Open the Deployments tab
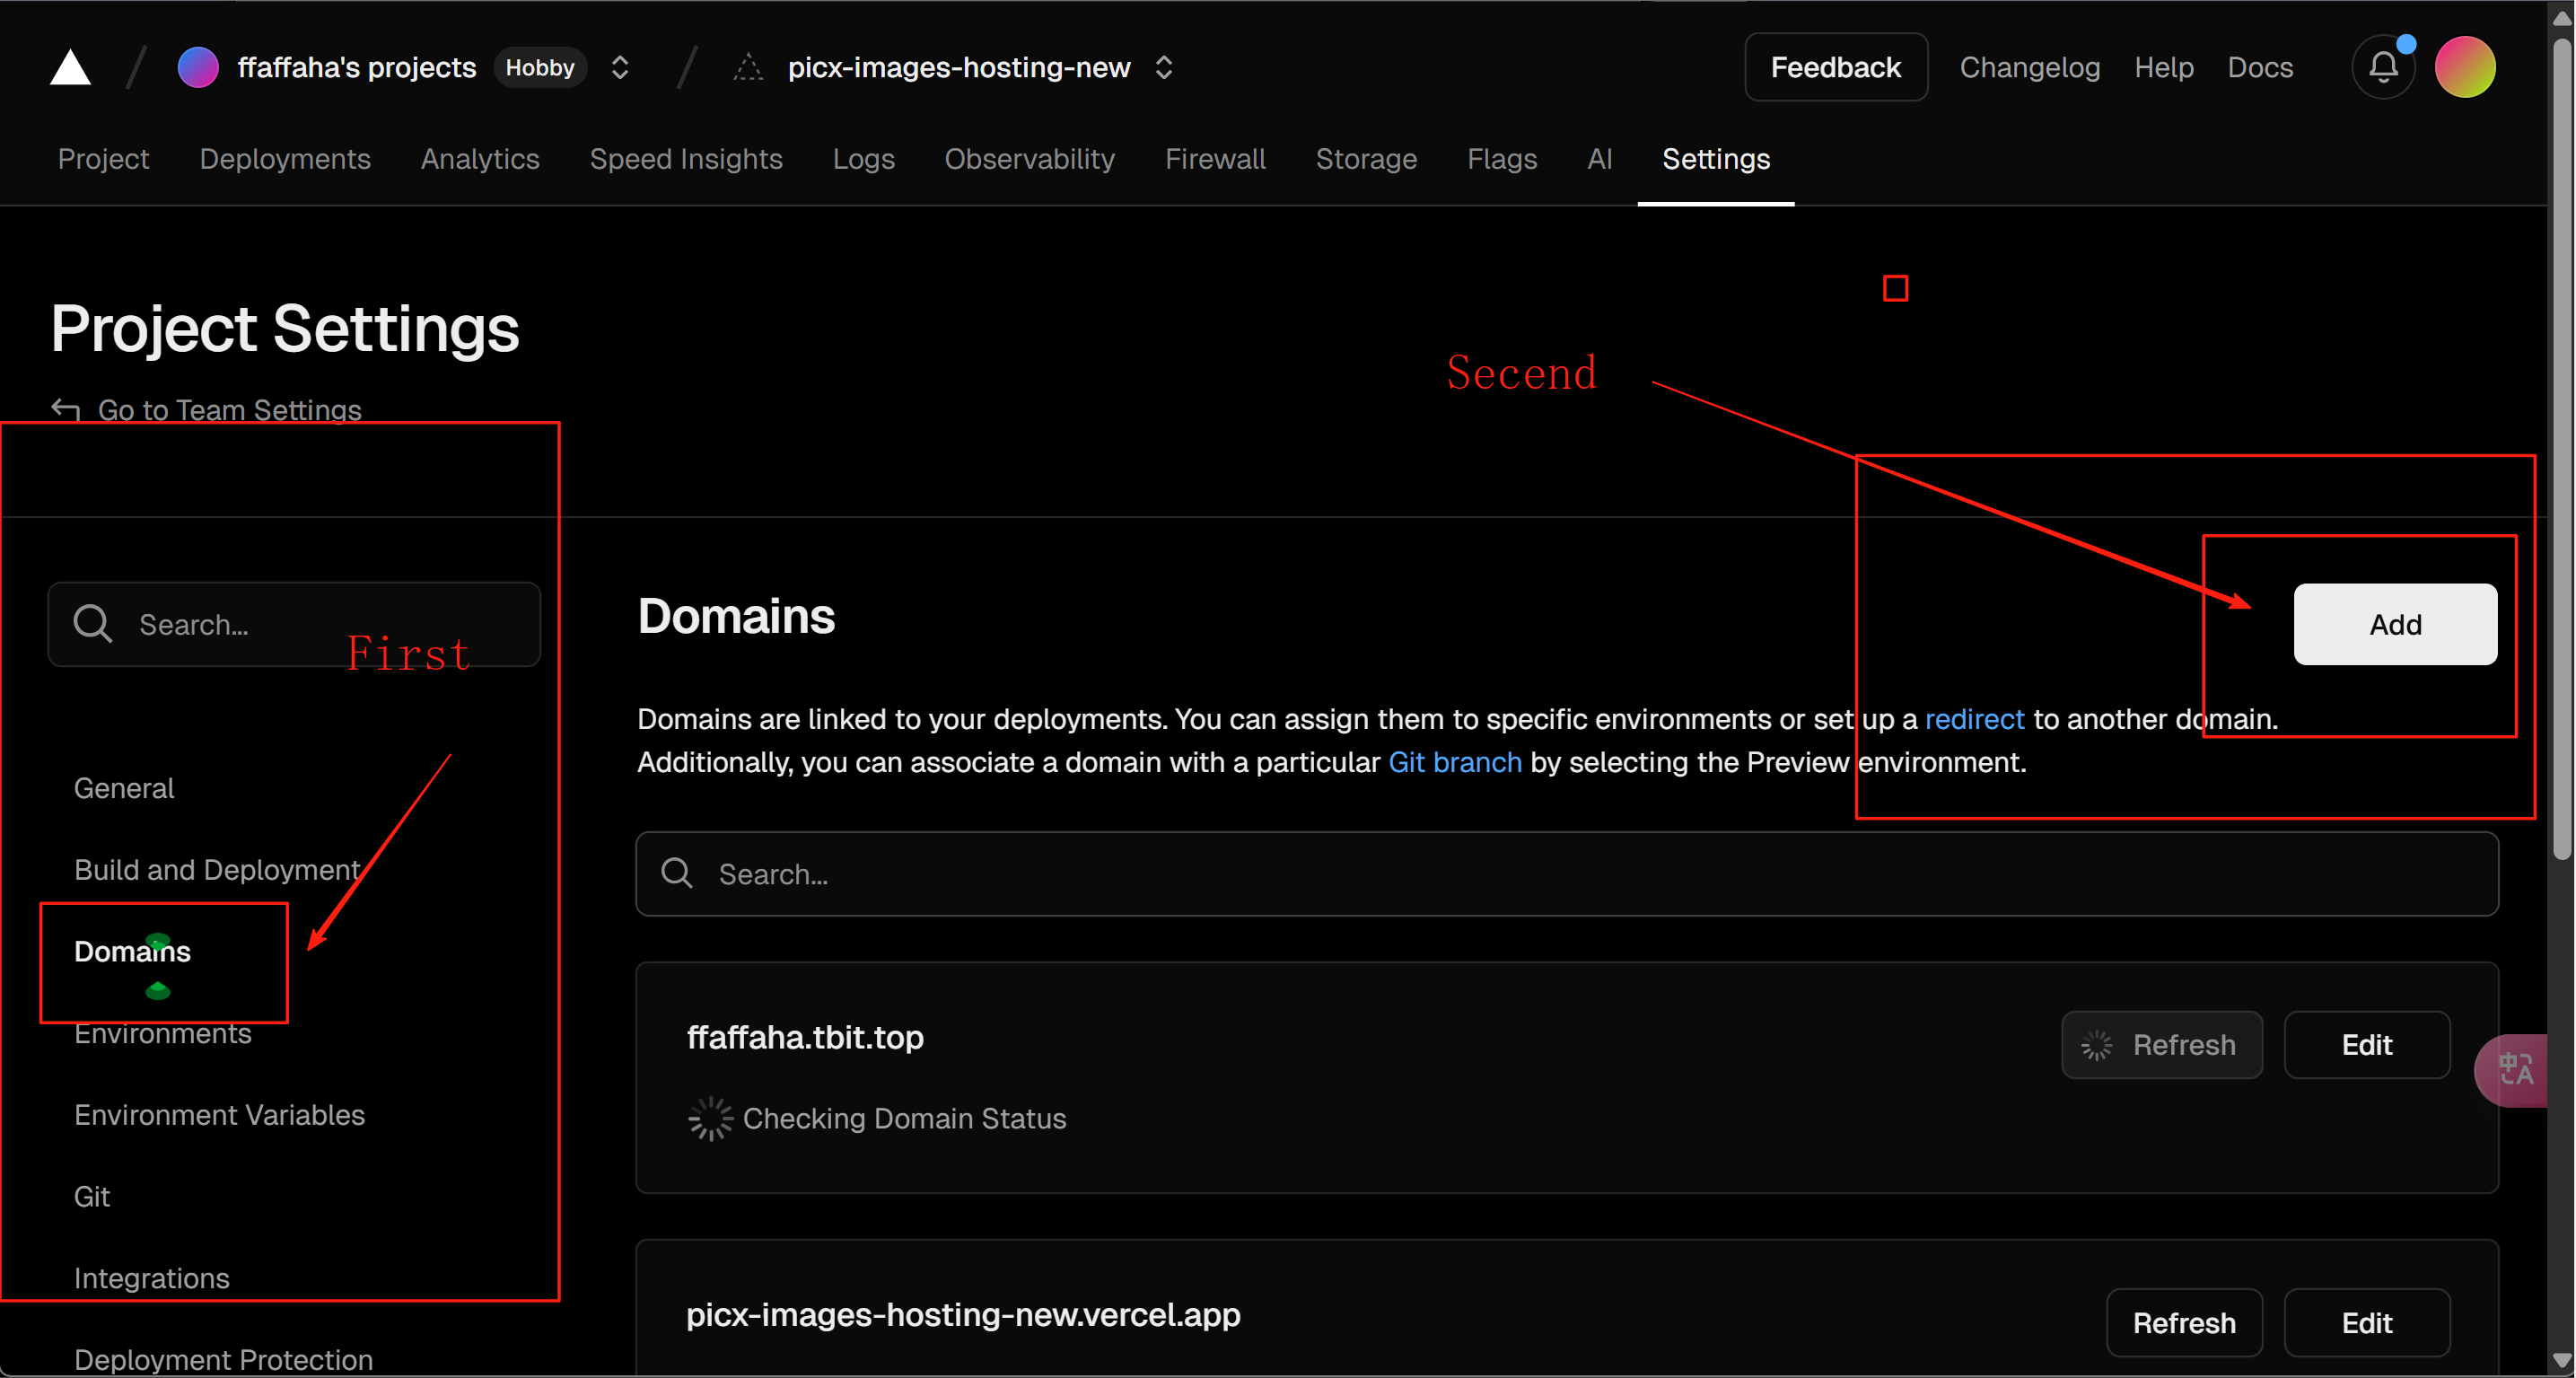 coord(285,159)
